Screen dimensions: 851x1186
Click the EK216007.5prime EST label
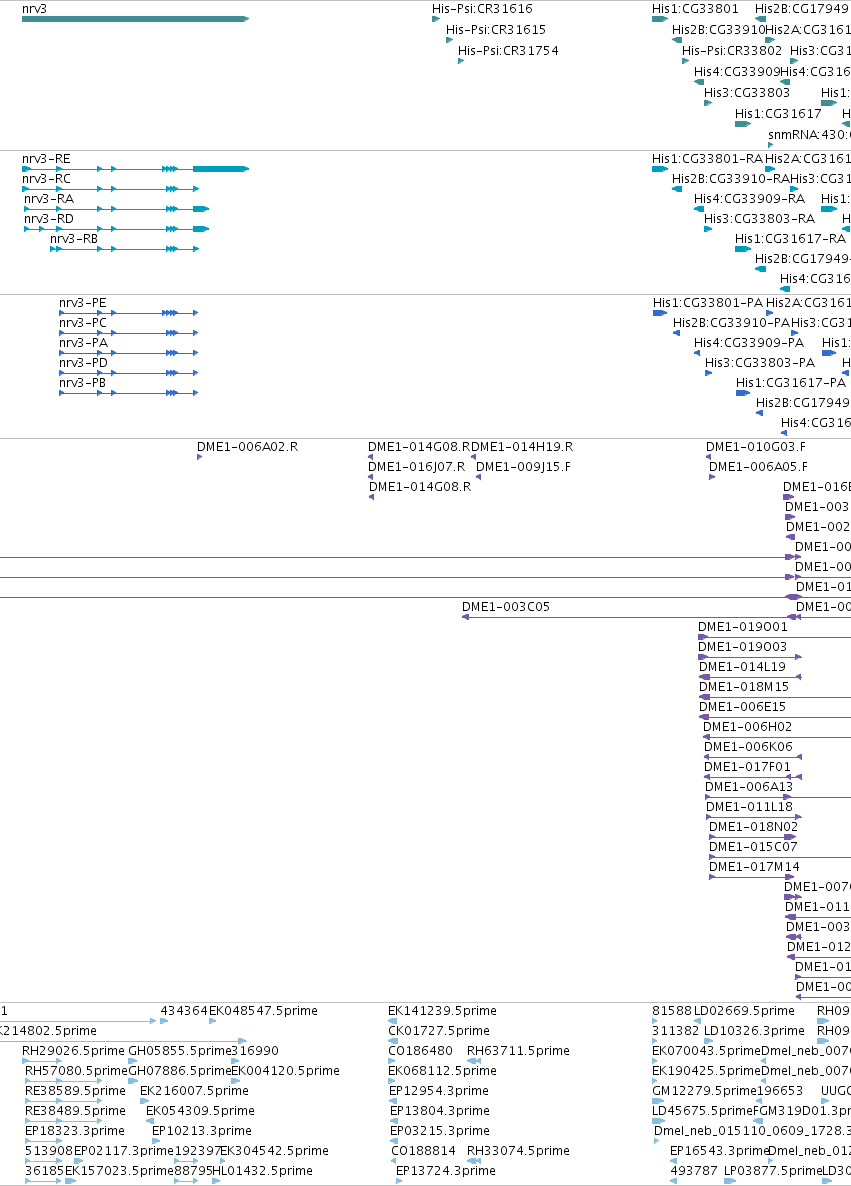(x=194, y=1091)
